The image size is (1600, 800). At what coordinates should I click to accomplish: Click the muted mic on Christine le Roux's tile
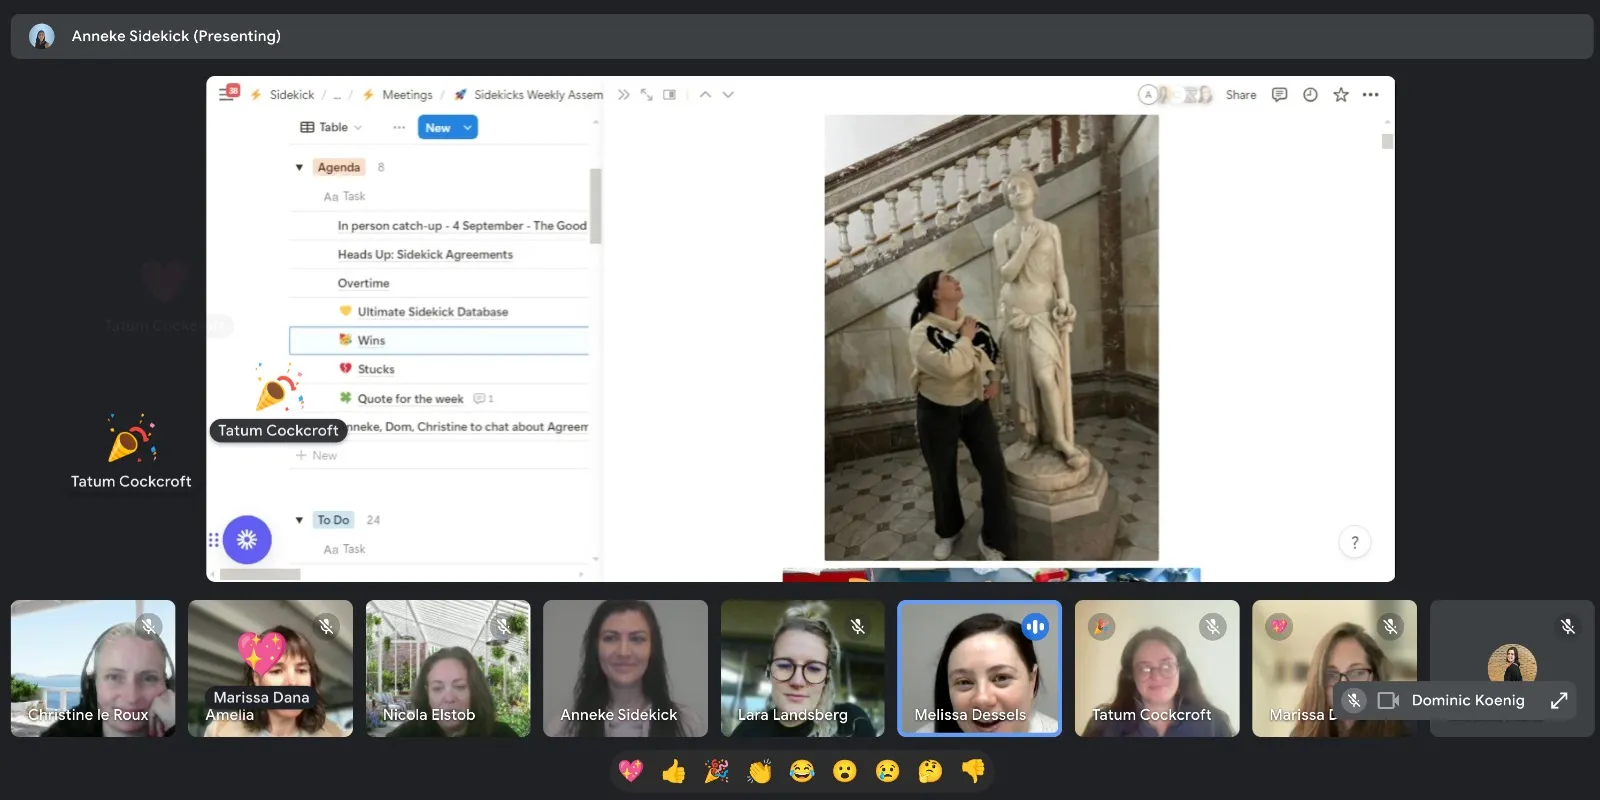(149, 626)
